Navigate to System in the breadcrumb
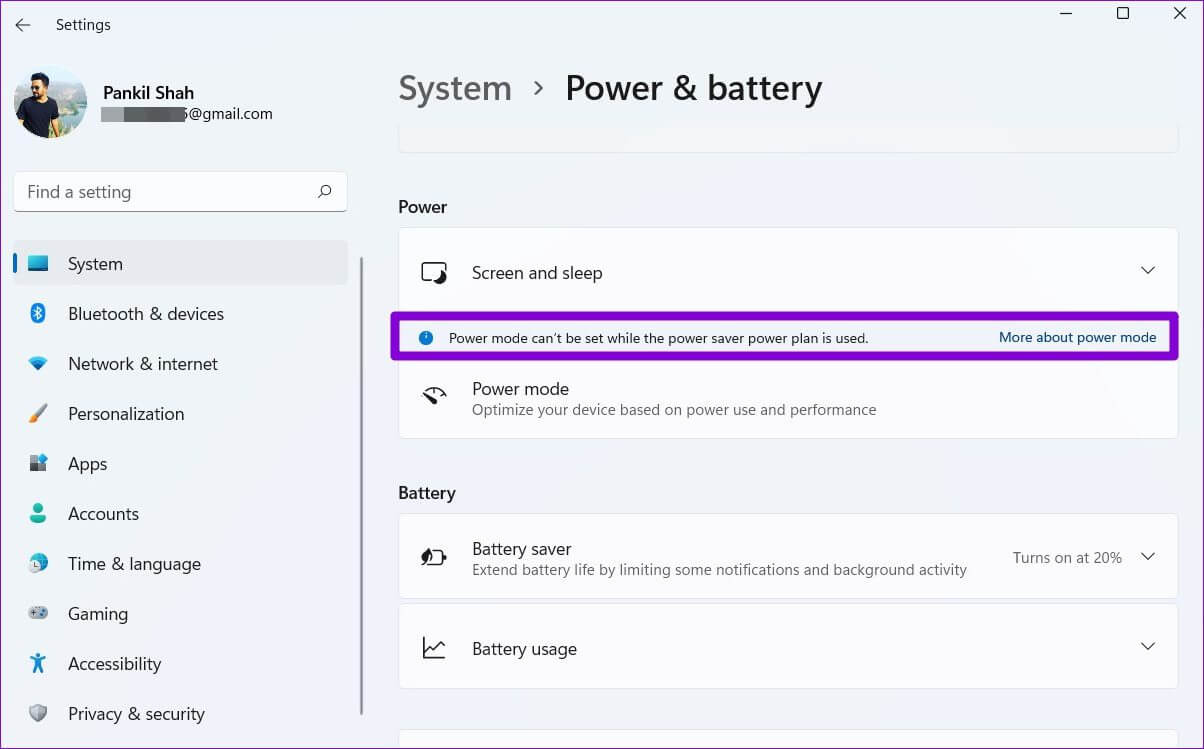 [455, 89]
